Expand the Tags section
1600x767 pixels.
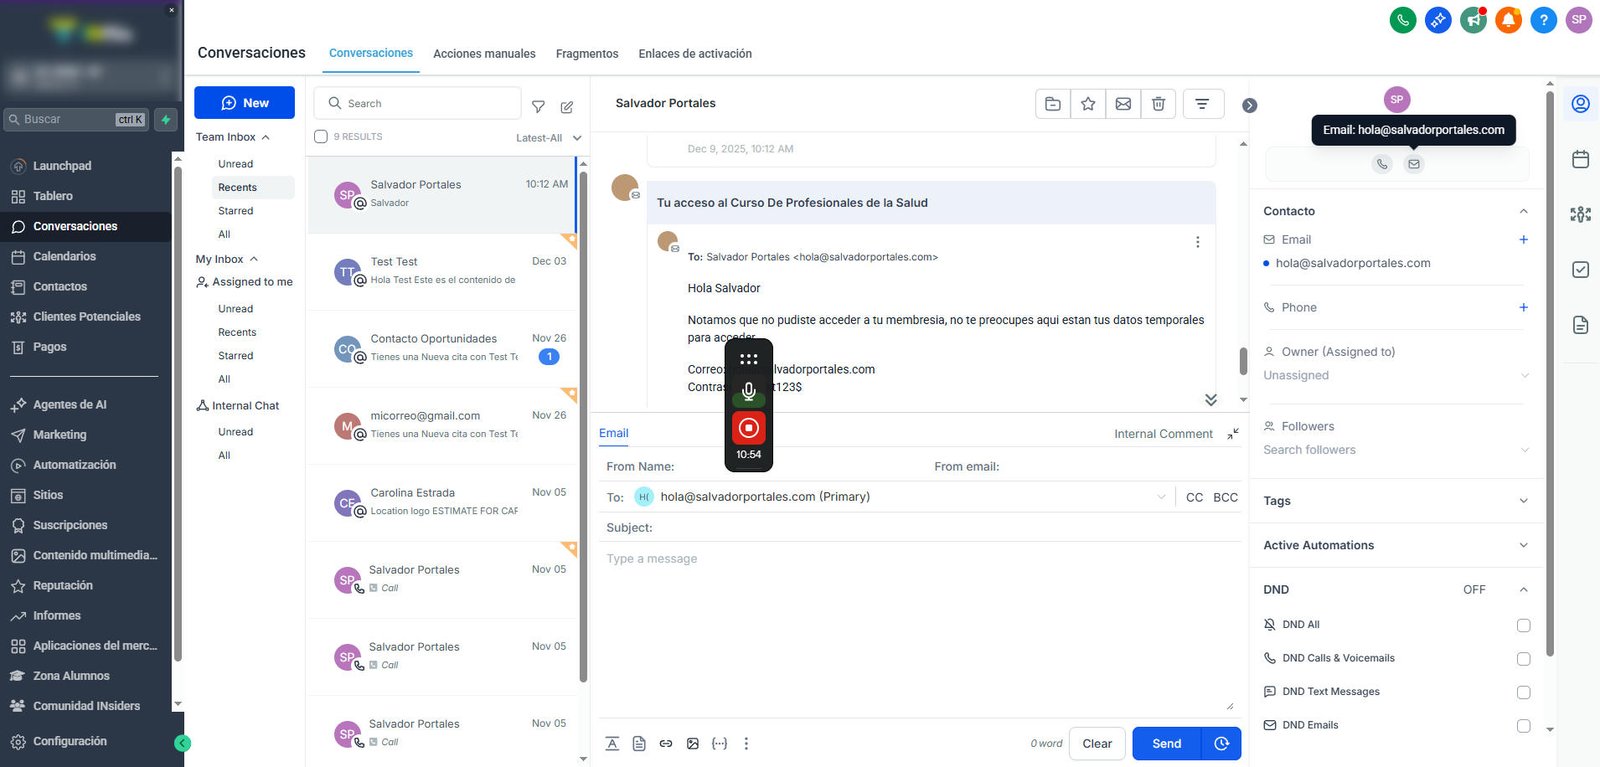[x=1396, y=501]
